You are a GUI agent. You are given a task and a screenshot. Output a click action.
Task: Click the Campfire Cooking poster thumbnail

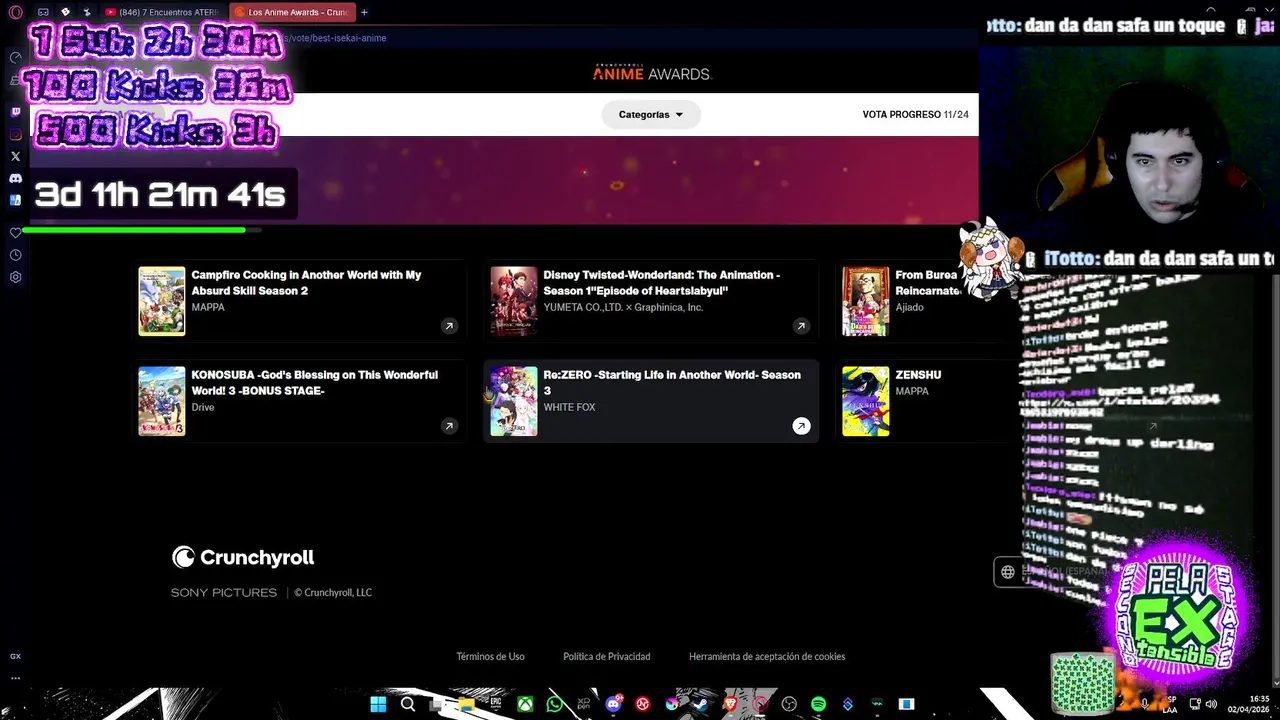[162, 301]
